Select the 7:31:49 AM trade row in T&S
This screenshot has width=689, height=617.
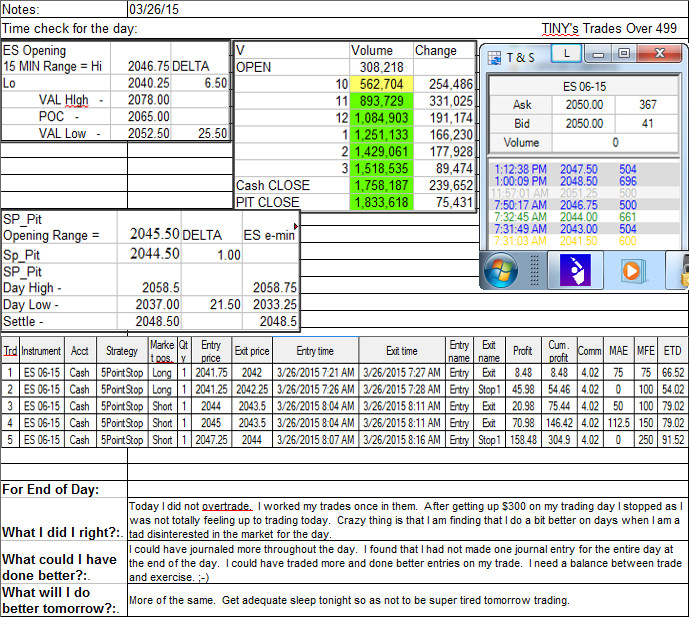click(584, 229)
